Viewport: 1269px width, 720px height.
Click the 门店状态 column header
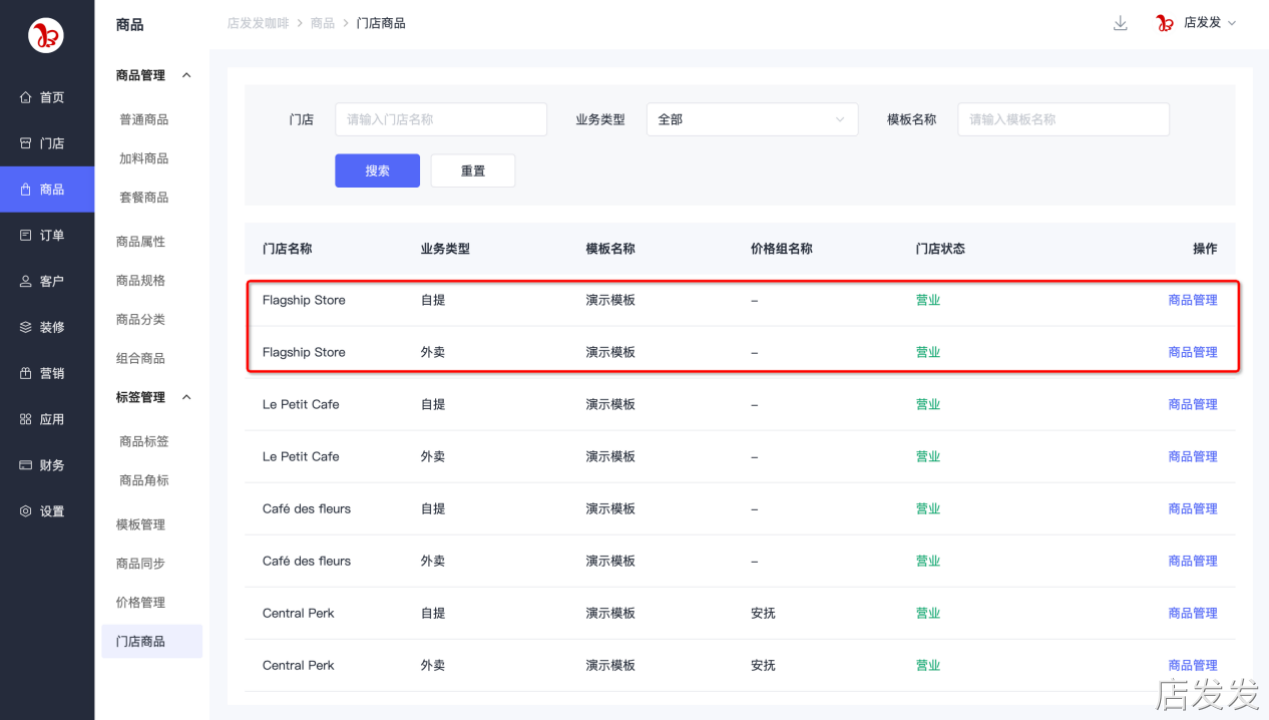point(940,248)
